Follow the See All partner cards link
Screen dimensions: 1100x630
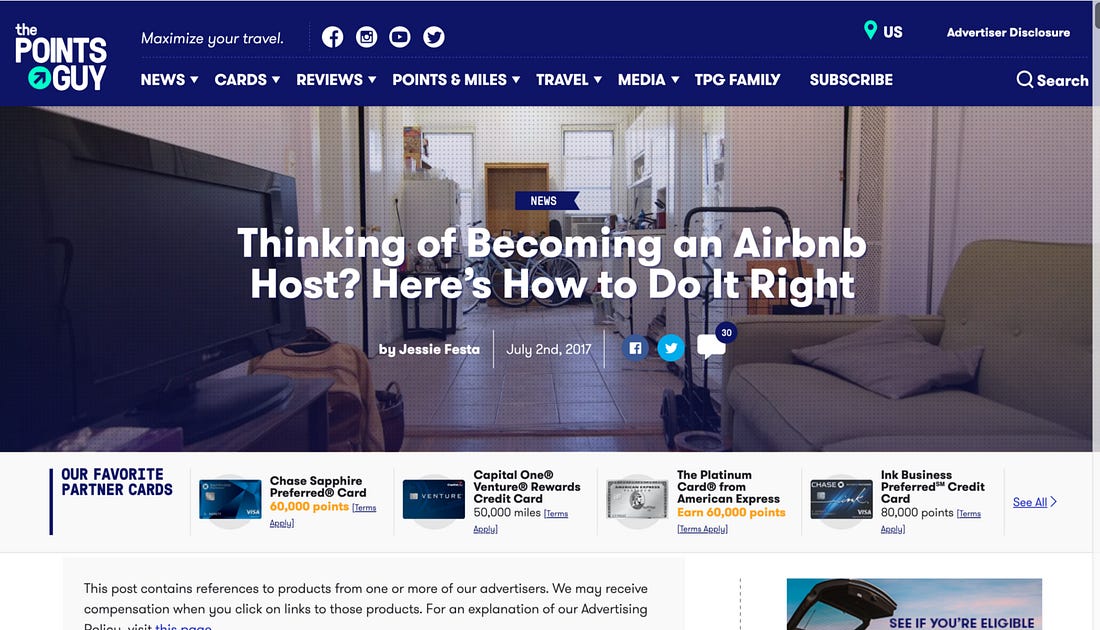[x=1035, y=502]
